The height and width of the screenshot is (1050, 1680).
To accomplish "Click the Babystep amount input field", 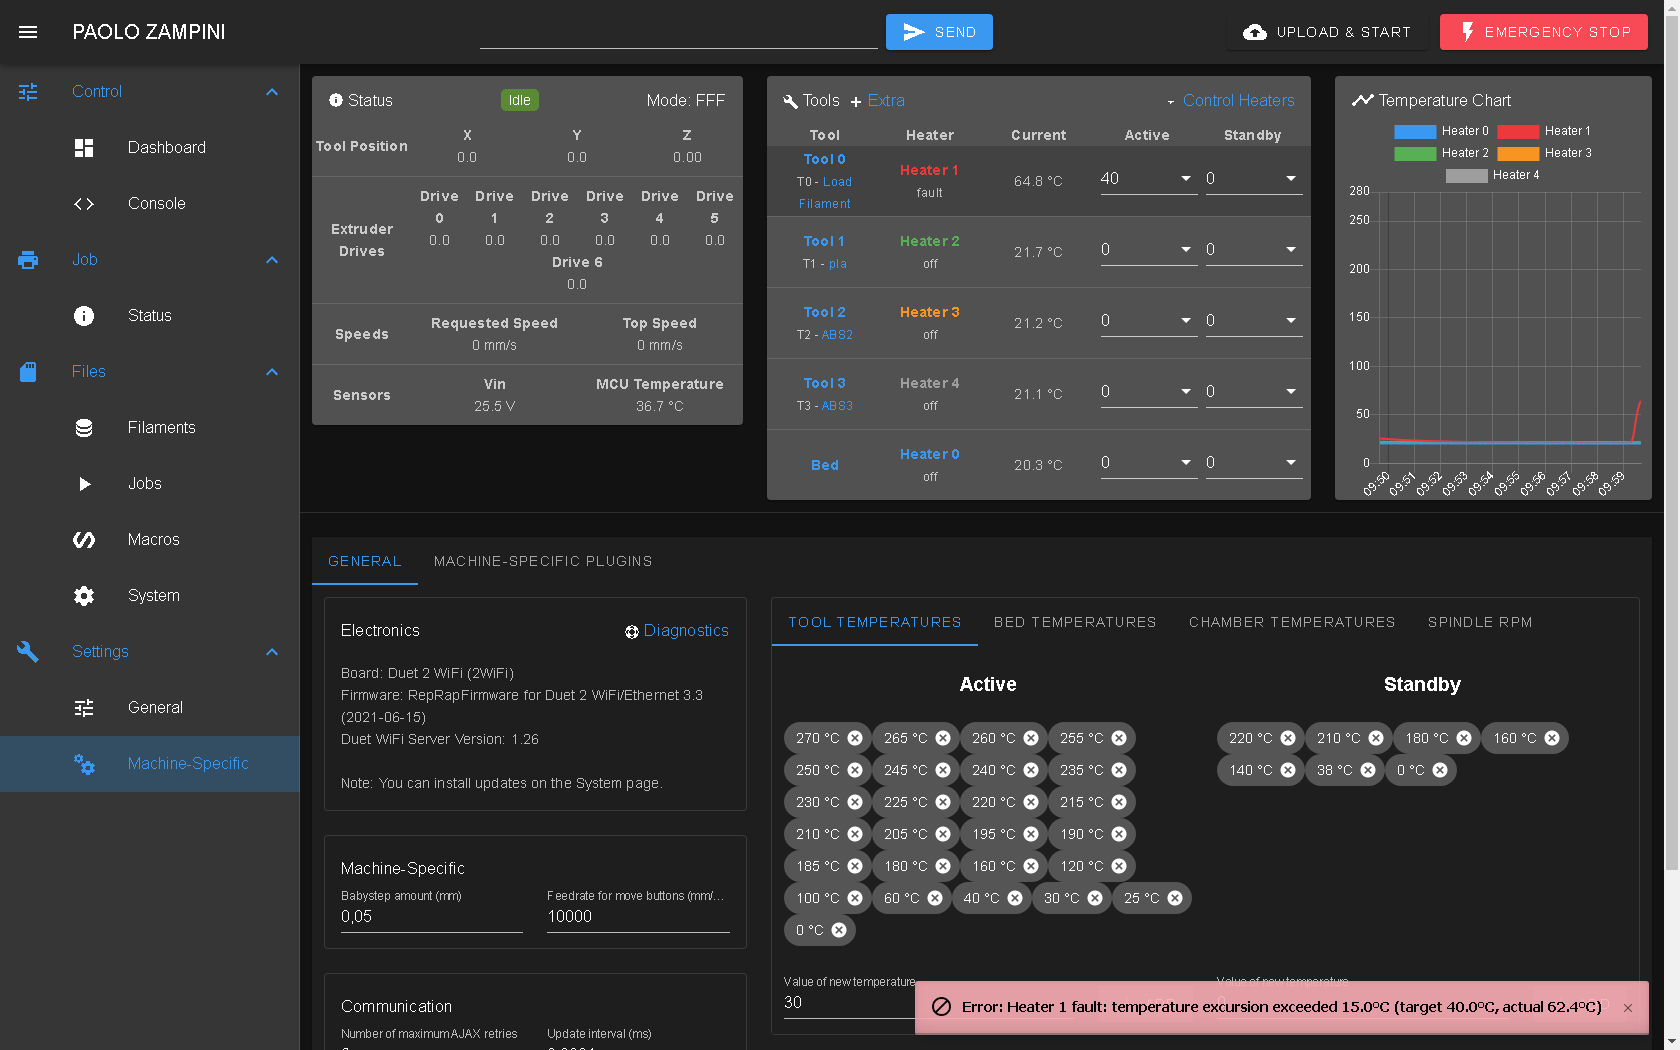I will point(431,917).
